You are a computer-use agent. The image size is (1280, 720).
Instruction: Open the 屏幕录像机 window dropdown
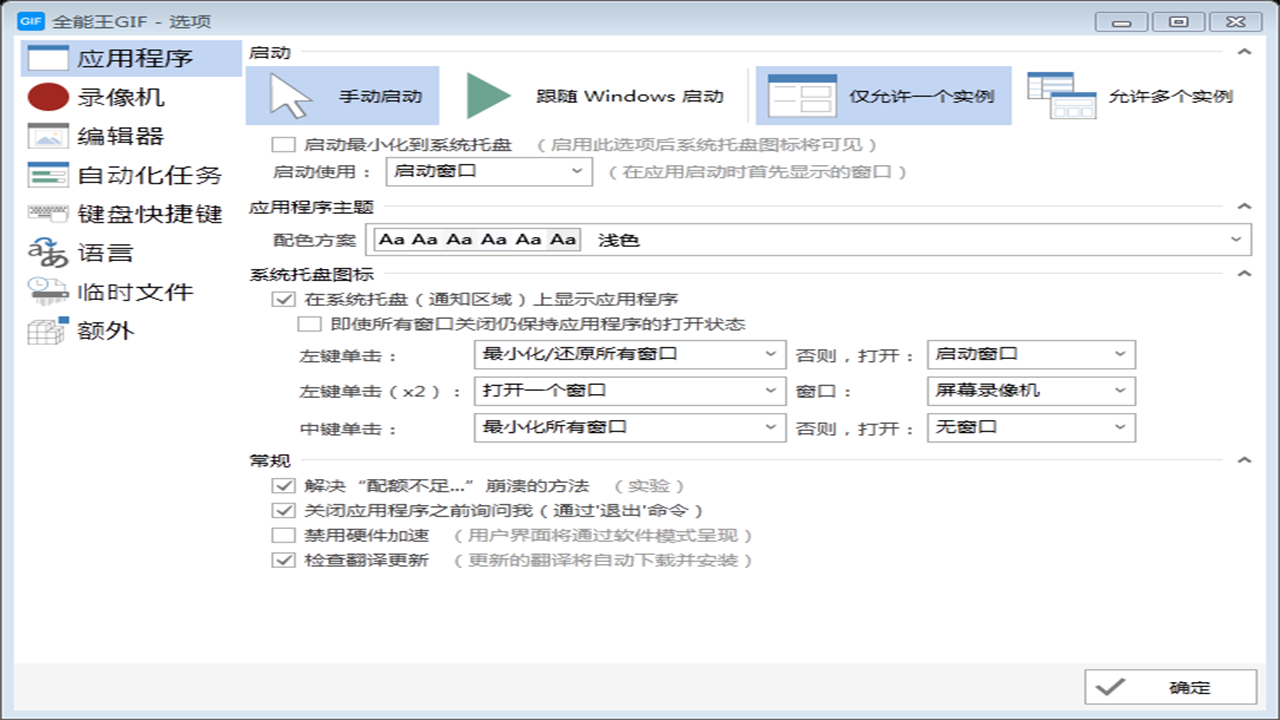(1030, 391)
